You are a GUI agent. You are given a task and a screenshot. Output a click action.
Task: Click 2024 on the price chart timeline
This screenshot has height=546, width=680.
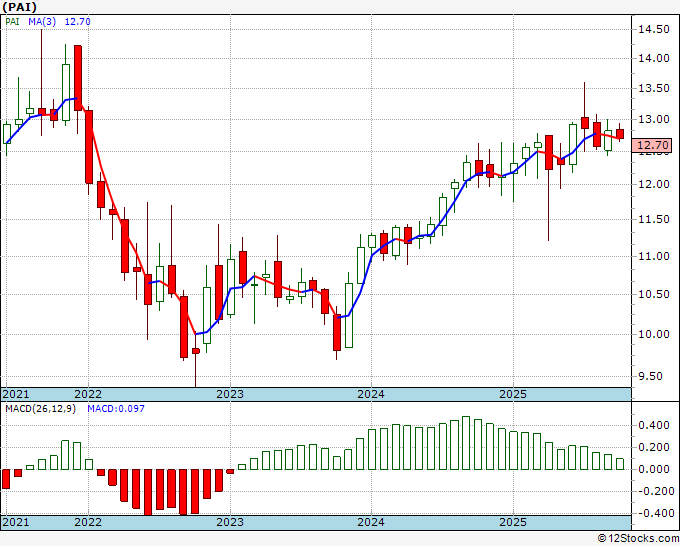click(371, 394)
